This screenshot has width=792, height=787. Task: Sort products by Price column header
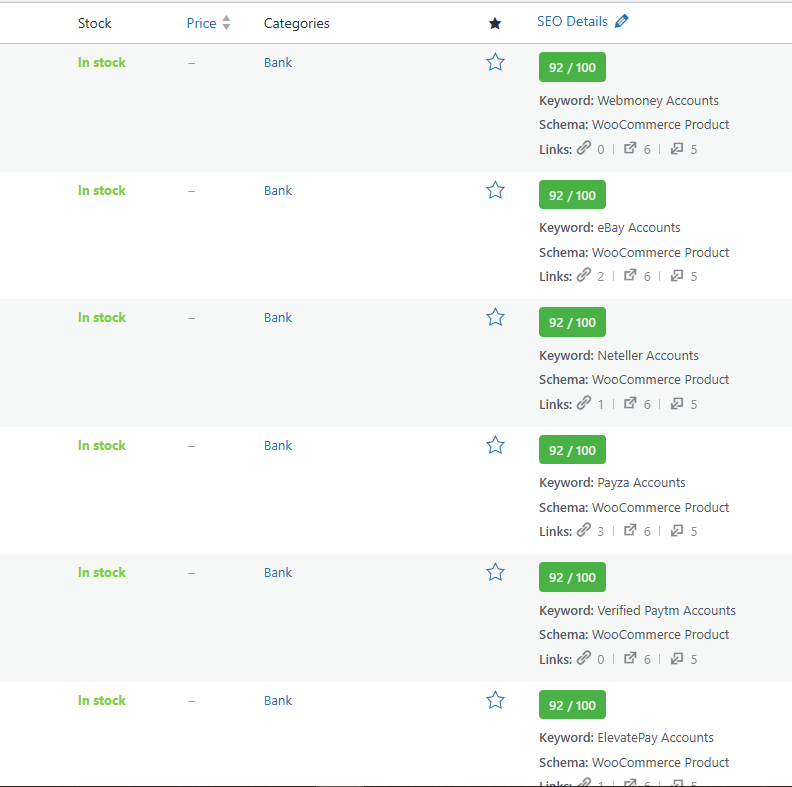point(201,23)
